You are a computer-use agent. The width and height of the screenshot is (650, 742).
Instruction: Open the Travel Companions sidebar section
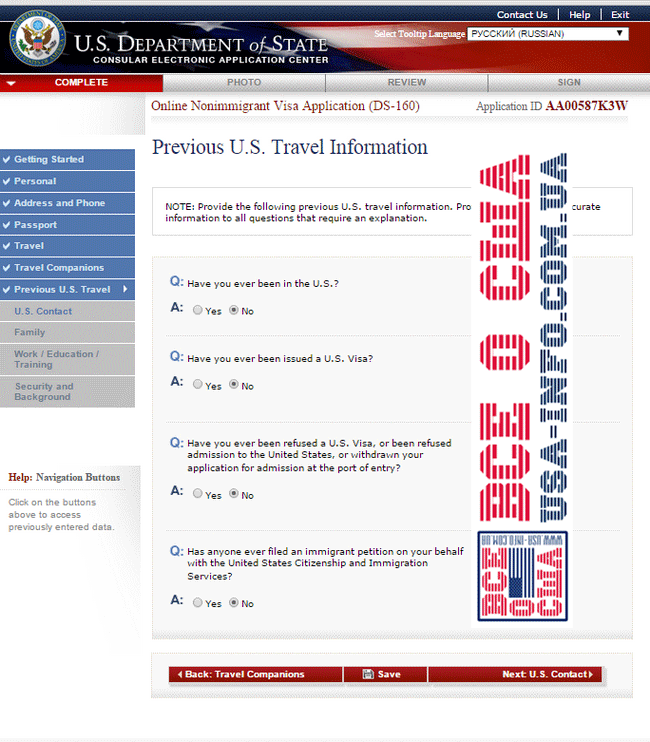coord(67,268)
